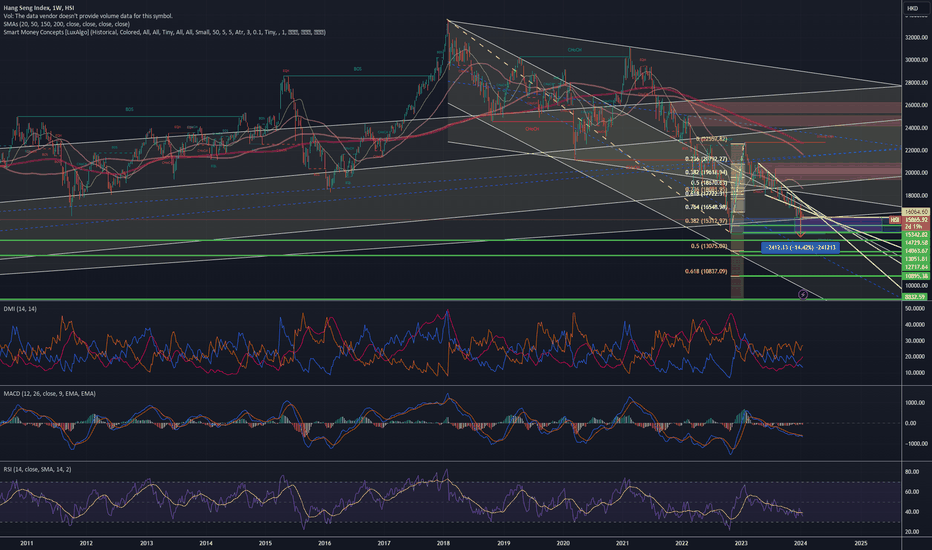This screenshot has width=932, height=550.
Task: Click the 2018 year label on the time axis
Action: 443,543
